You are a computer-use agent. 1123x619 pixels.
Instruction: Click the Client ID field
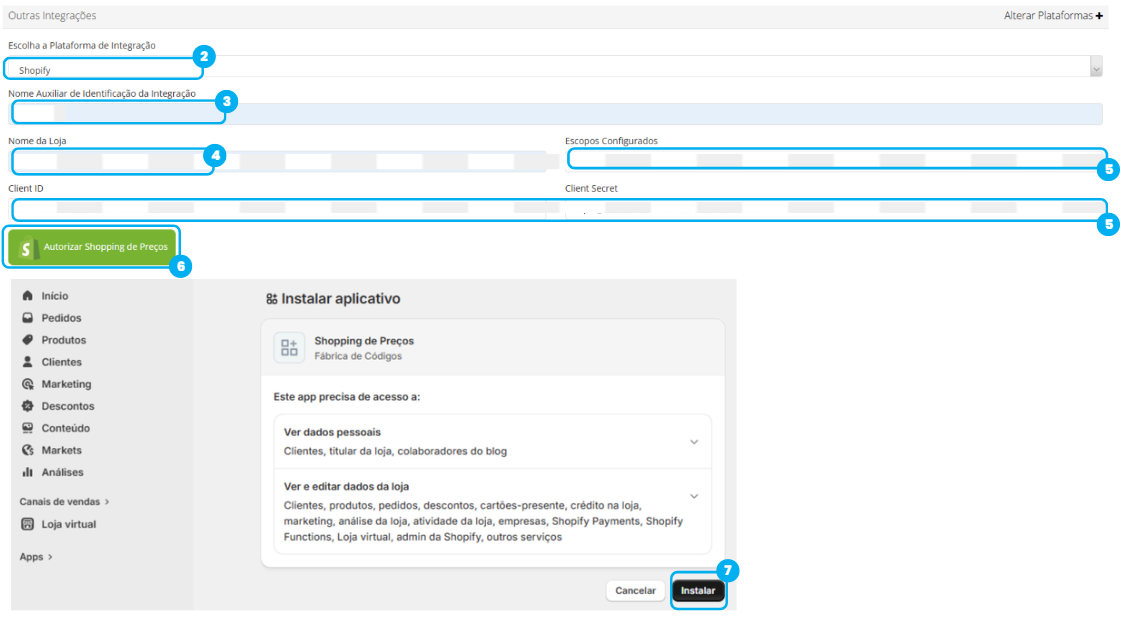coord(279,208)
